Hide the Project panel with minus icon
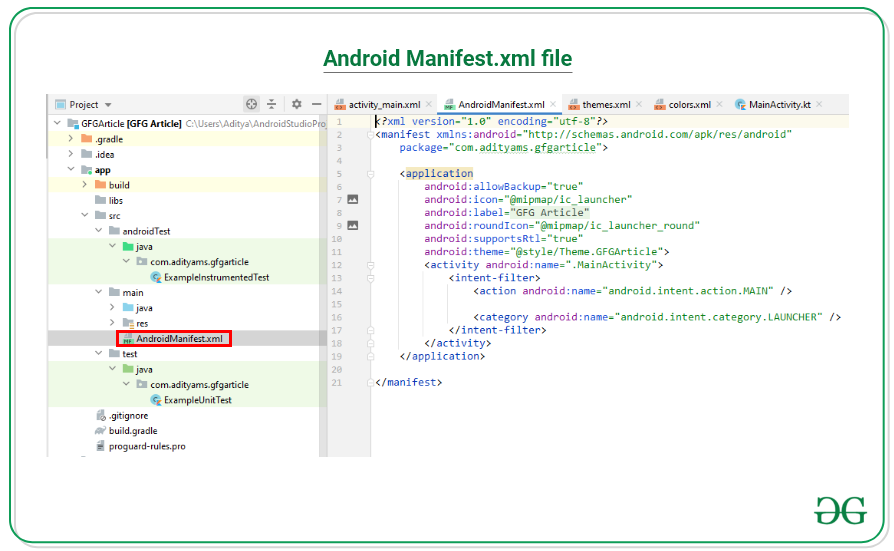The image size is (894, 551). 316,104
